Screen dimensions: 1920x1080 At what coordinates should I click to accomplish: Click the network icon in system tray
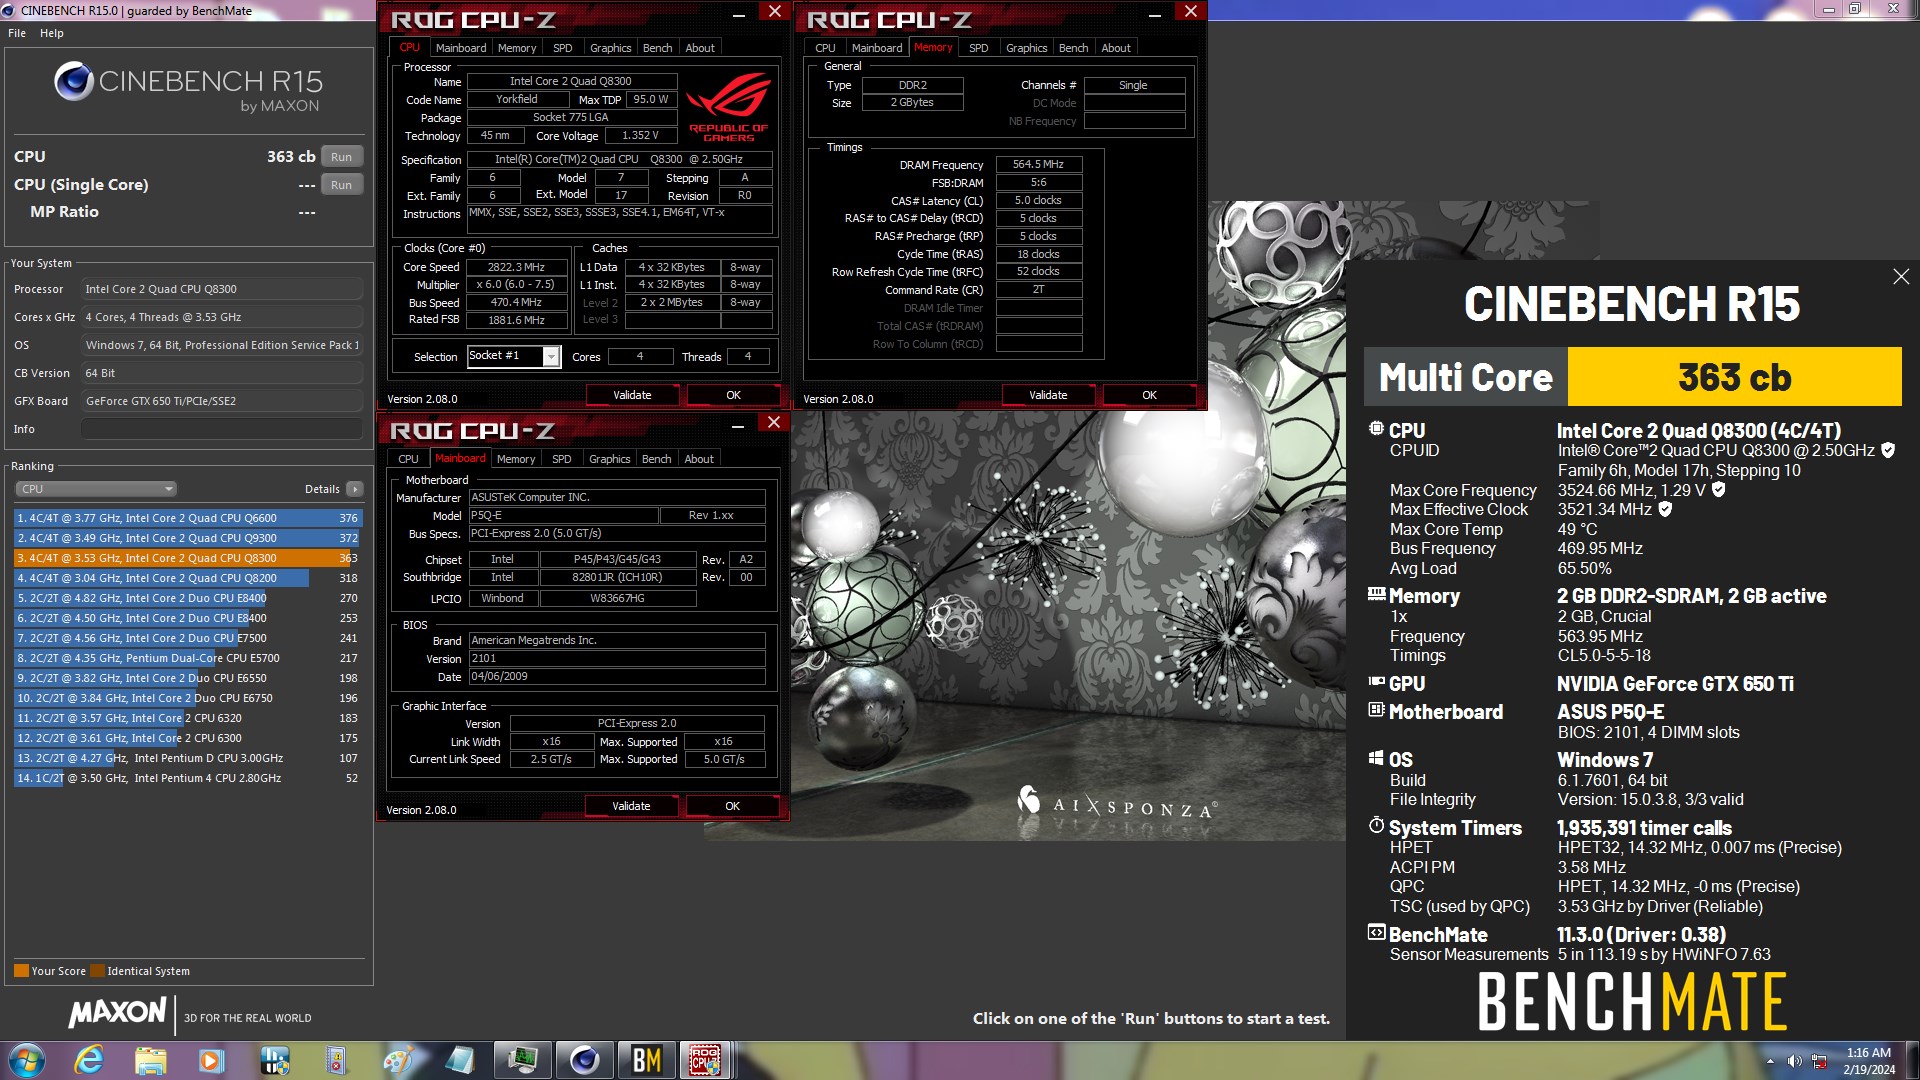coord(1820,1061)
